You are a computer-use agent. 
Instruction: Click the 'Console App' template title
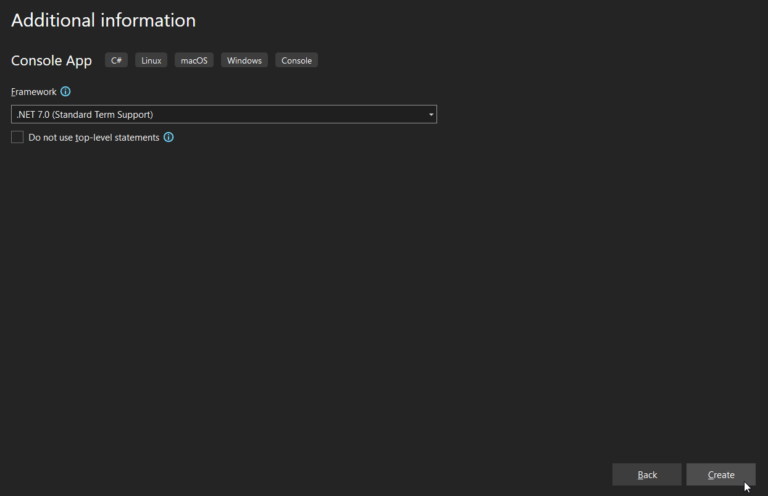tap(51, 61)
